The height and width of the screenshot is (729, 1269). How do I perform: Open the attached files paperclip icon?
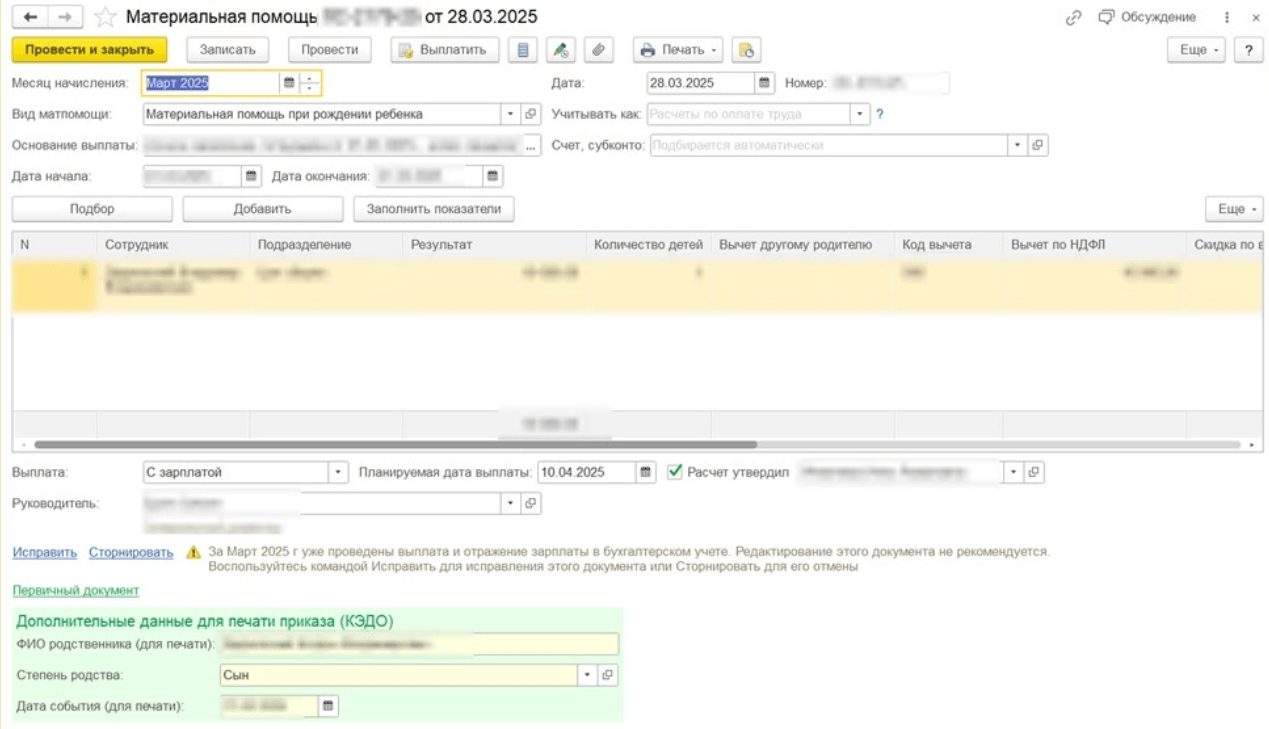pyautogui.click(x=598, y=50)
